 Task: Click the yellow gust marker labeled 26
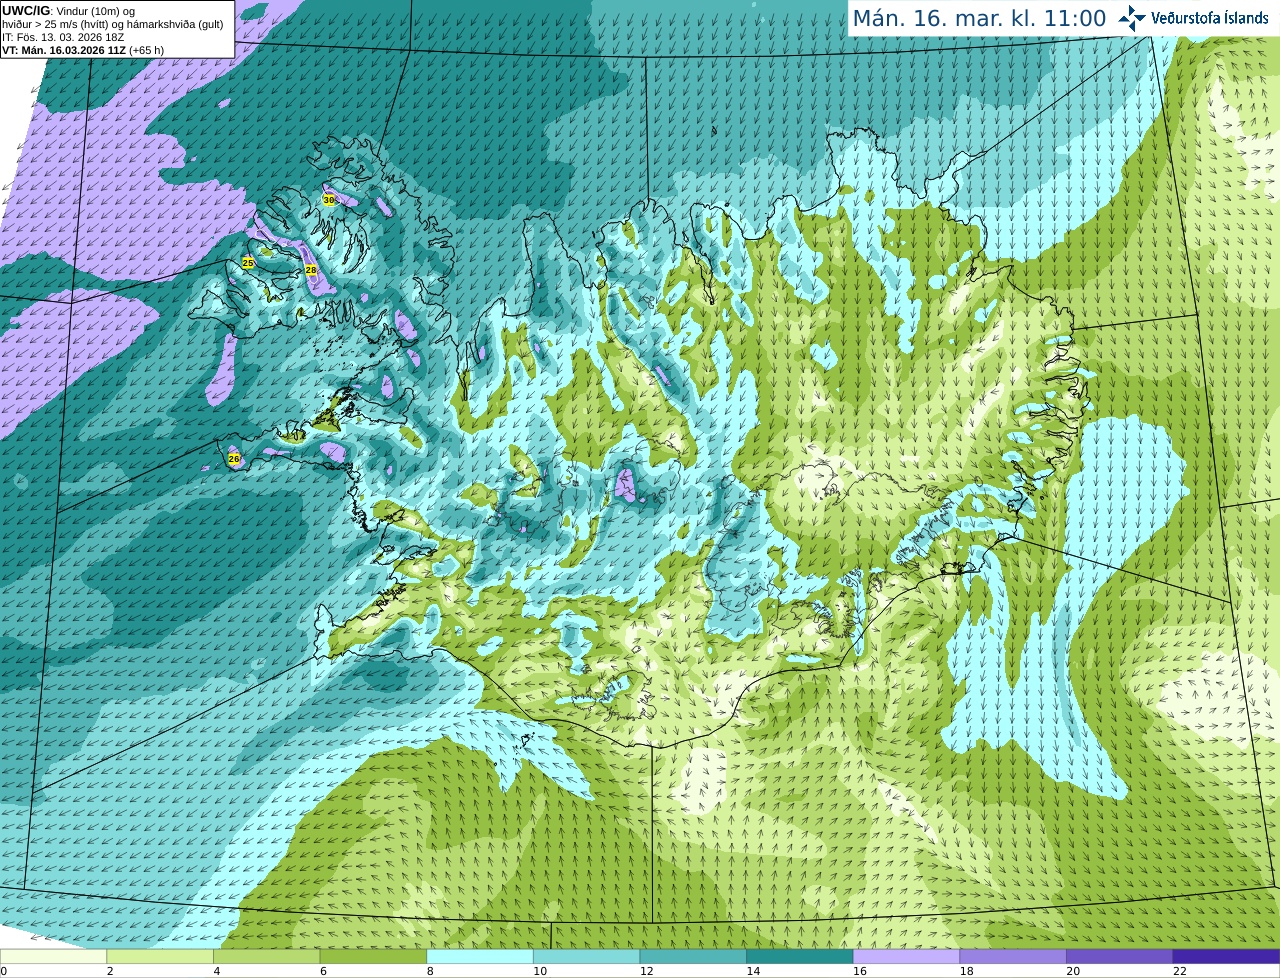(x=234, y=459)
